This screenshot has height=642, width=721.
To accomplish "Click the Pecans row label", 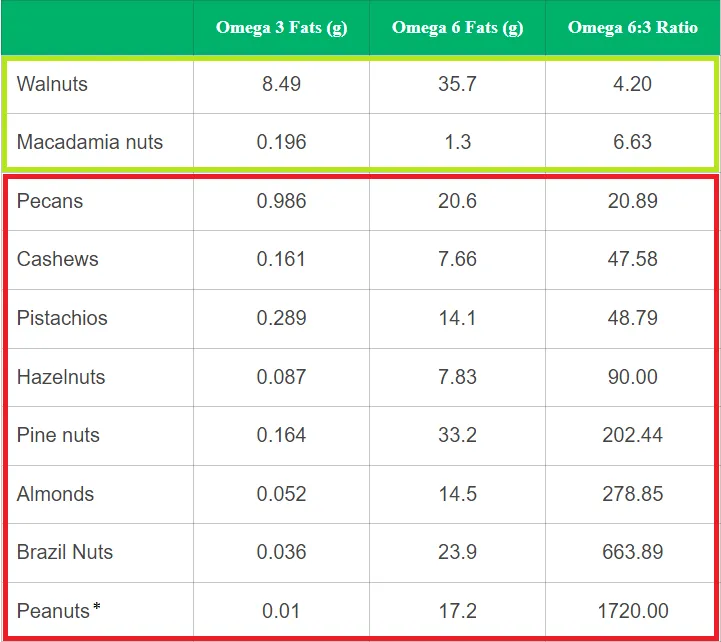I will [50, 201].
